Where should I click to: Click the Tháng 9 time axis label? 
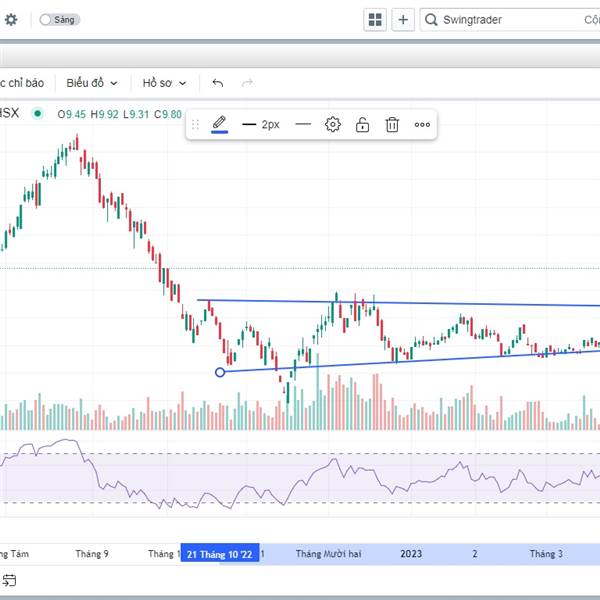[x=92, y=554]
